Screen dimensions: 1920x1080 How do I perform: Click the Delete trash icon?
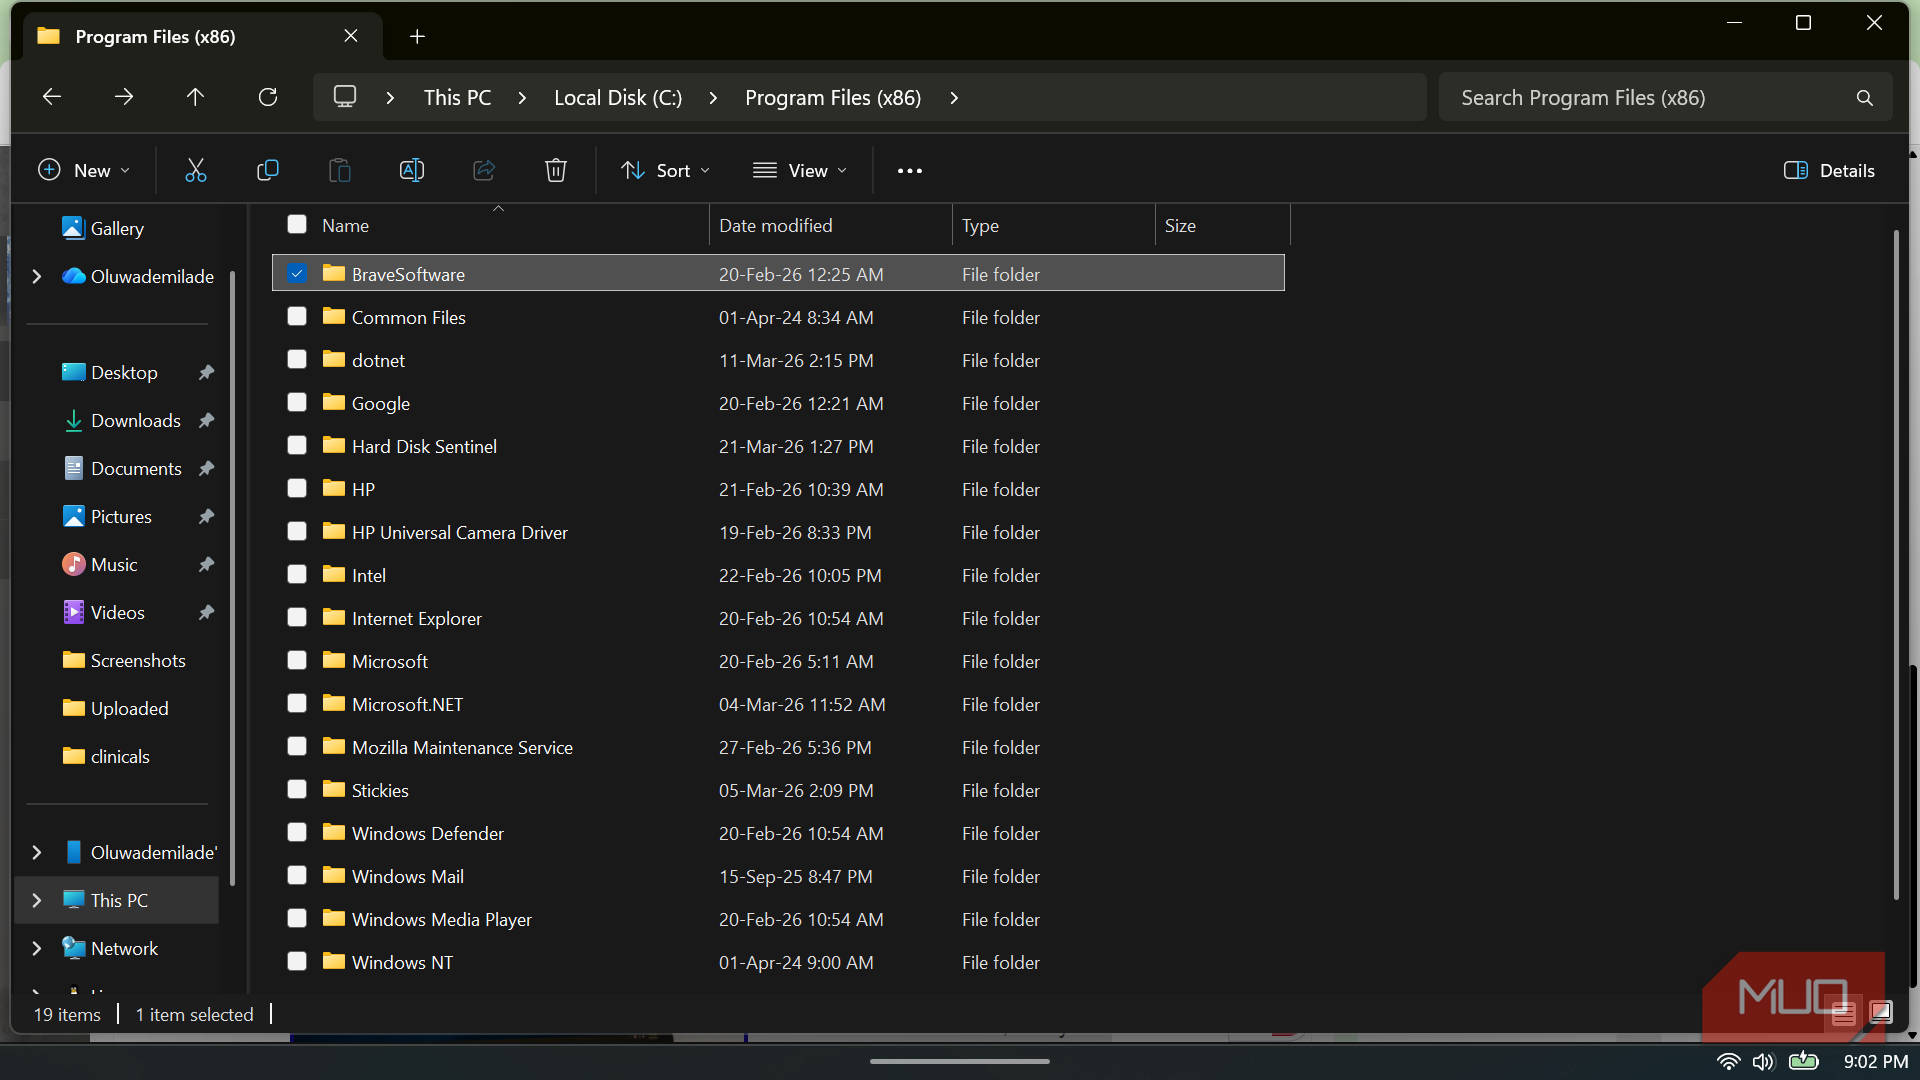point(556,171)
